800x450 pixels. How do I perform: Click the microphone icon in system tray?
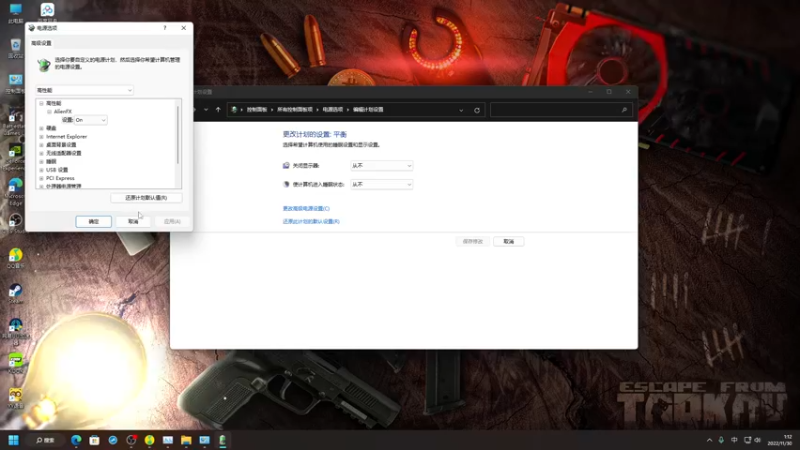(x=721, y=440)
